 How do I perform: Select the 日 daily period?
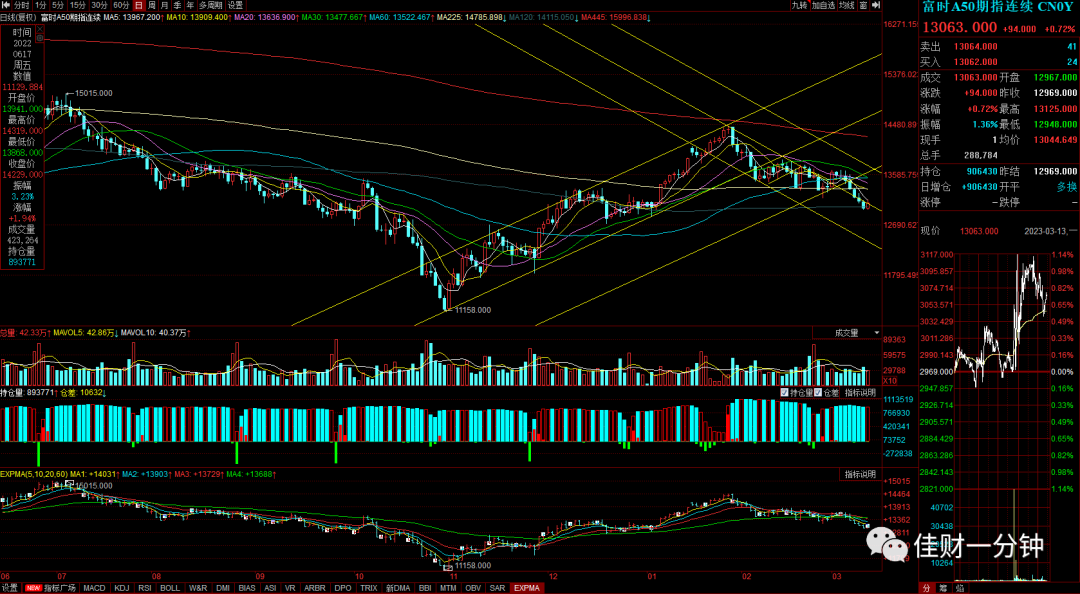(138, 5)
